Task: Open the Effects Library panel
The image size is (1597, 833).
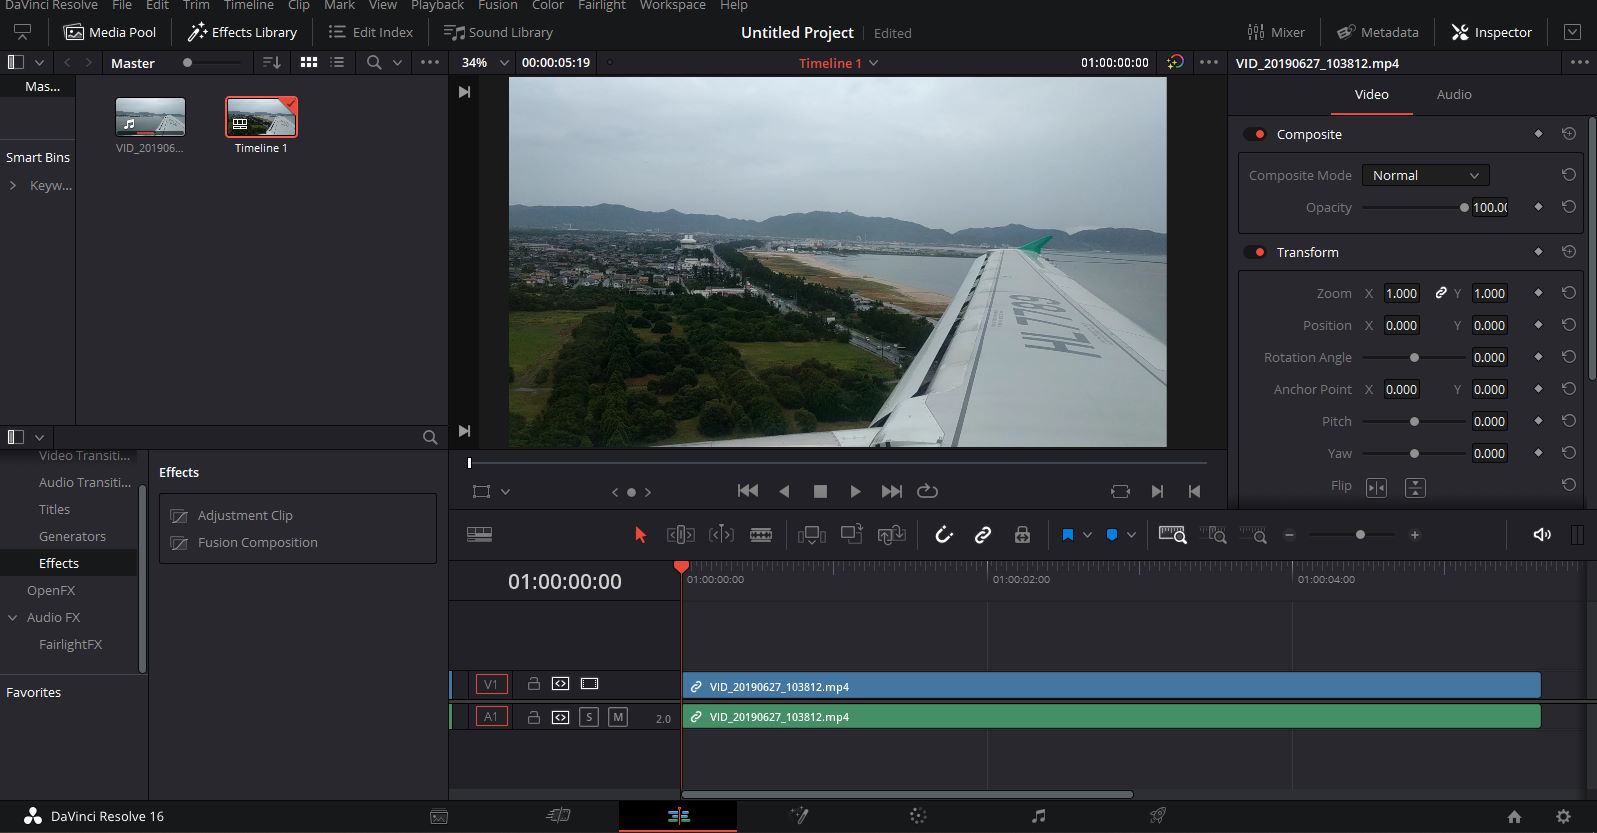Action: coord(243,32)
